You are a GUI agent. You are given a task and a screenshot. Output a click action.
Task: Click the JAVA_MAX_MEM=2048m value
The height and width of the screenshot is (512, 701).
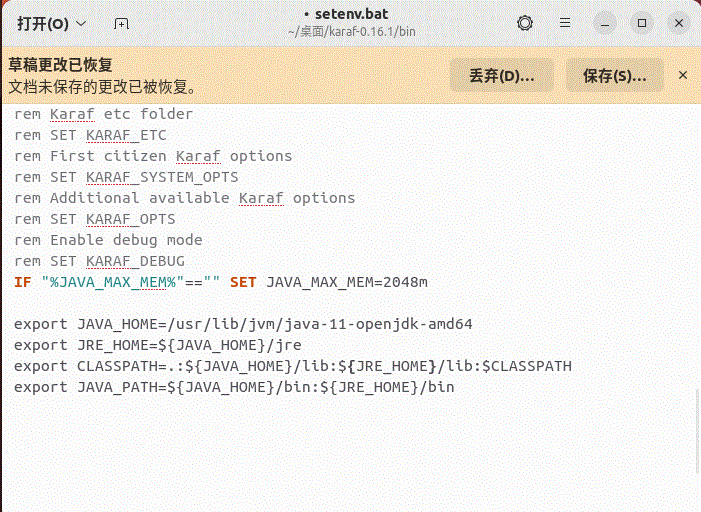click(347, 283)
